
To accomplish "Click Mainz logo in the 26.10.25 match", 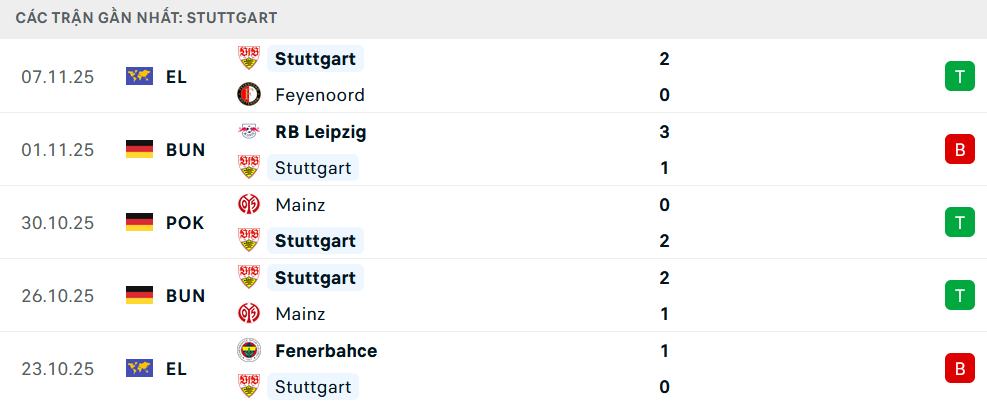I will [x=248, y=314].
